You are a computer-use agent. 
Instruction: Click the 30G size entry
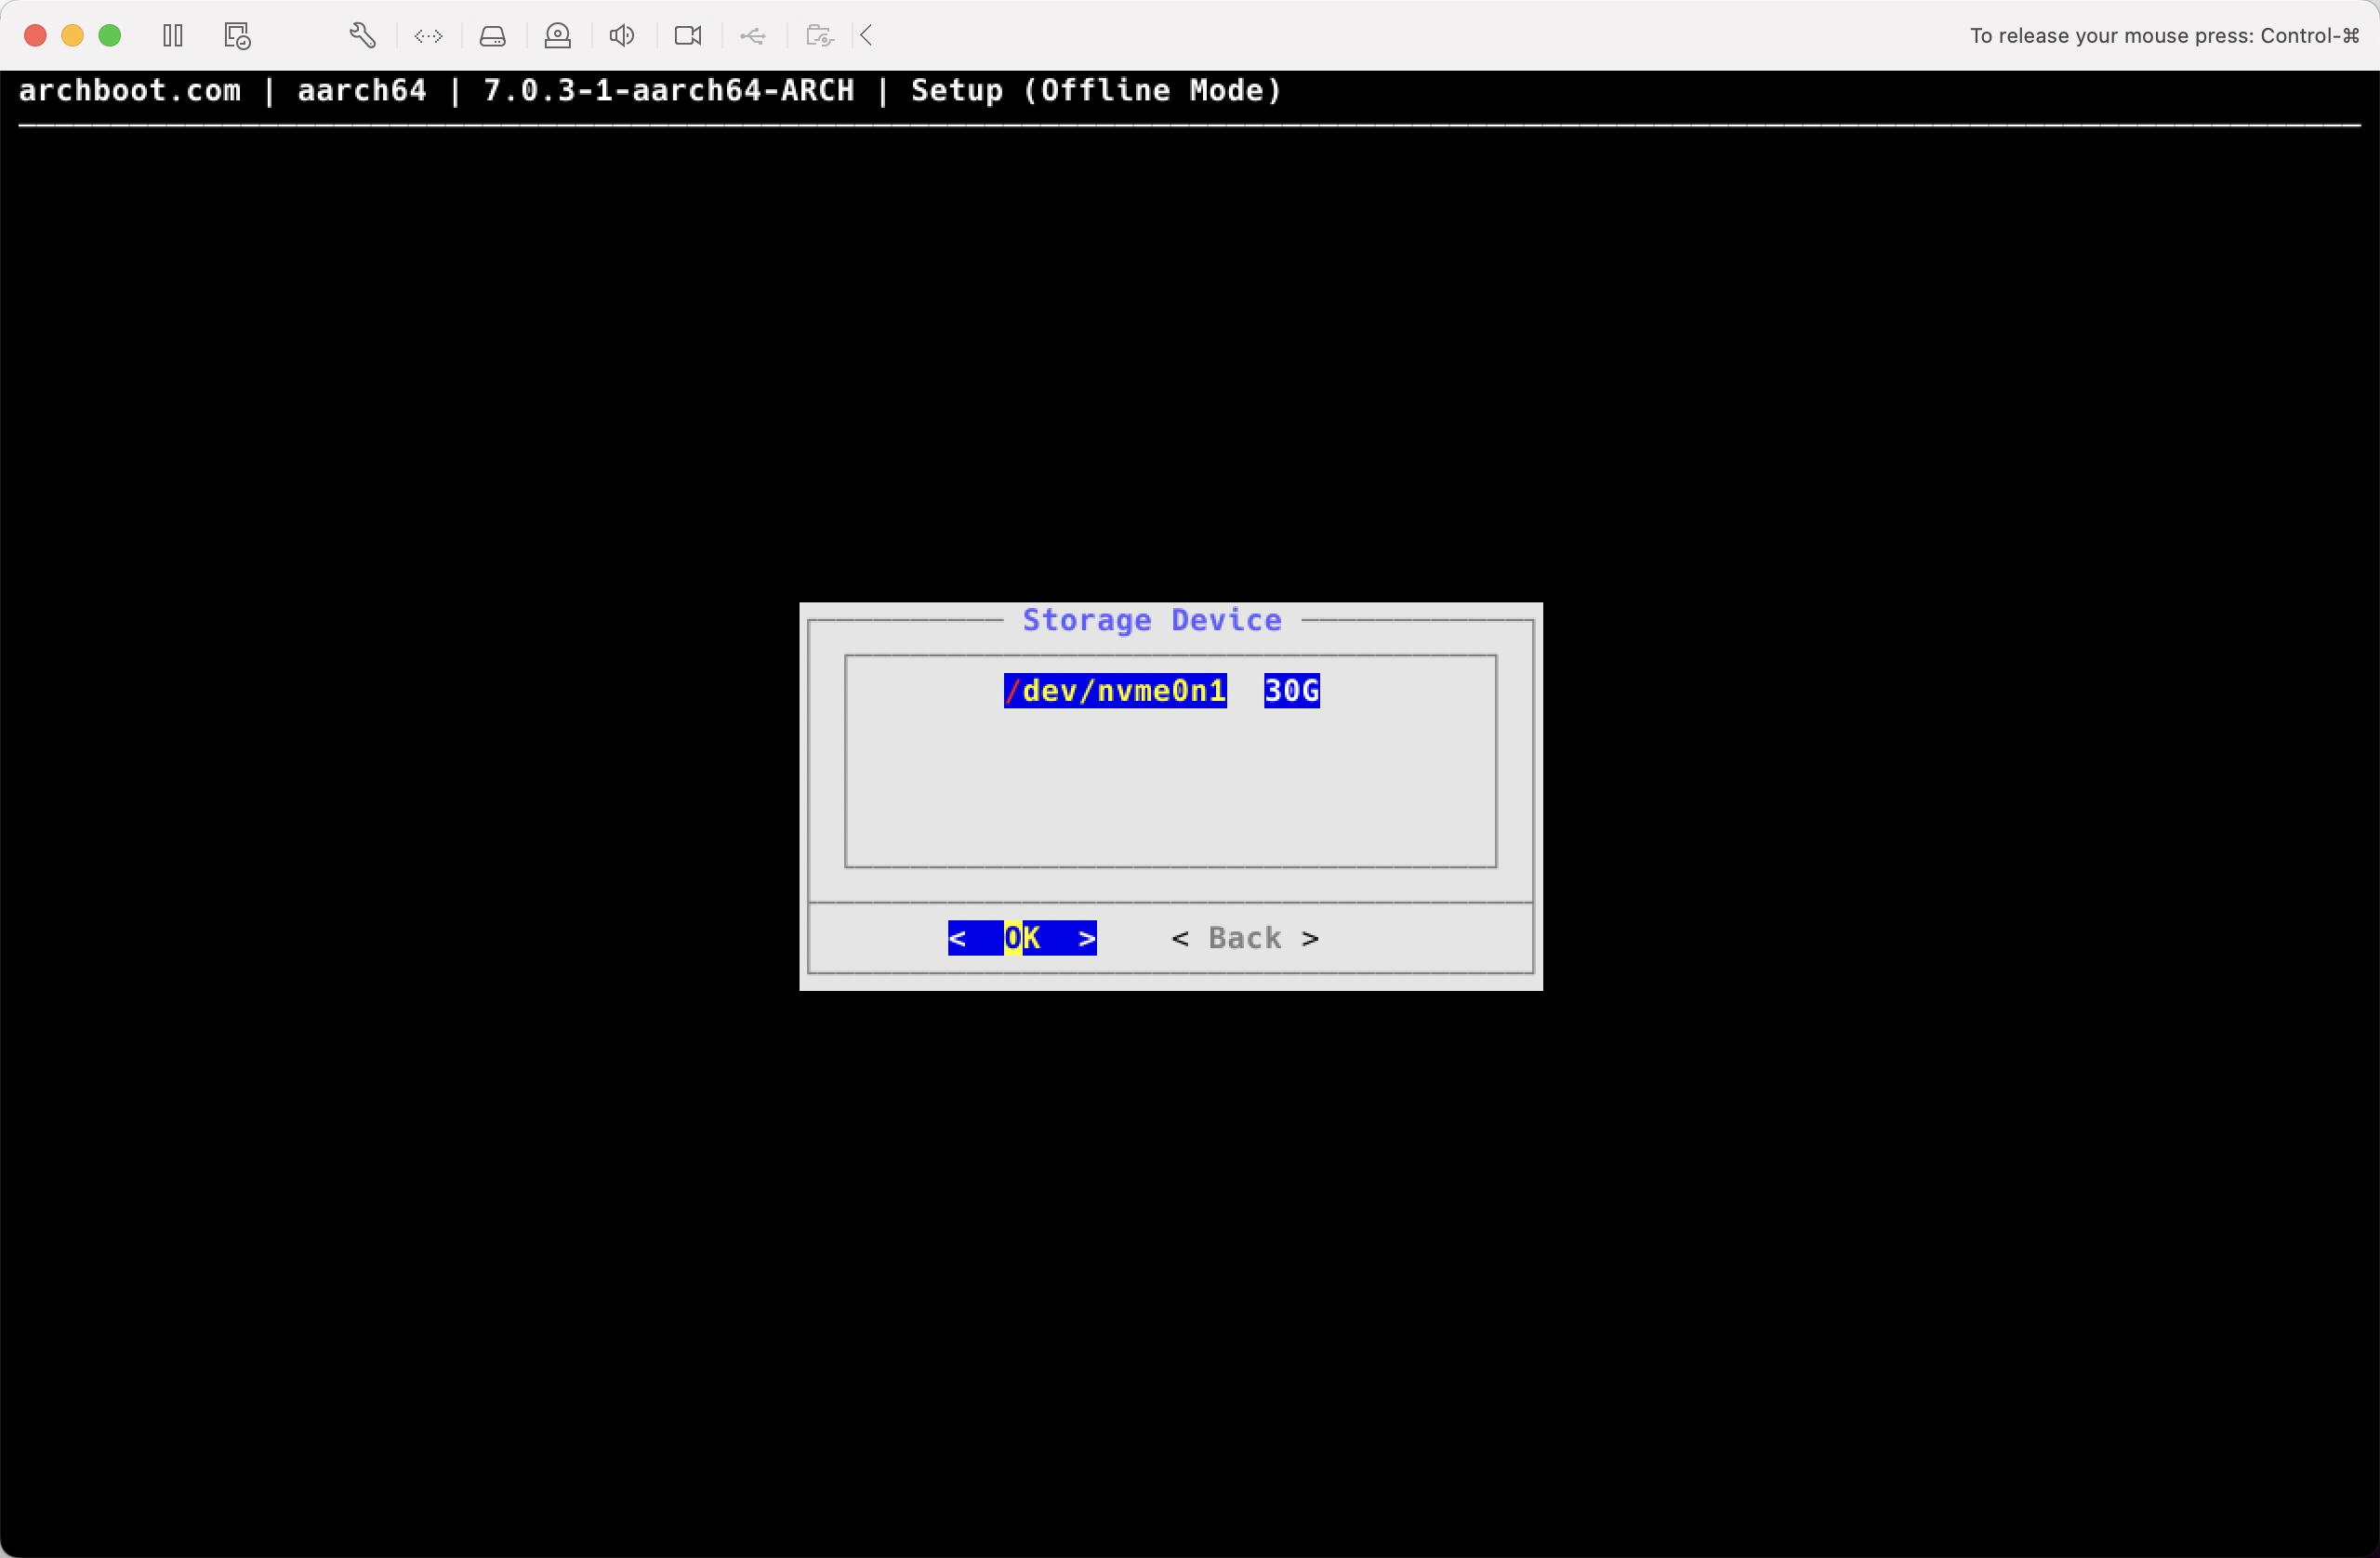click(1291, 691)
